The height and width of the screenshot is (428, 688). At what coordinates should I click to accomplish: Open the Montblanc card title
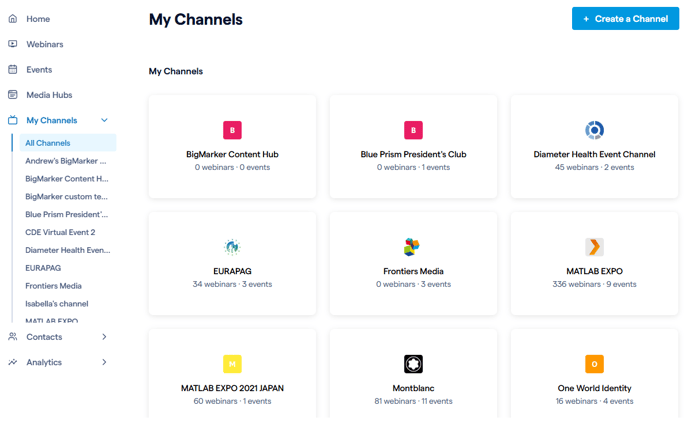413,388
